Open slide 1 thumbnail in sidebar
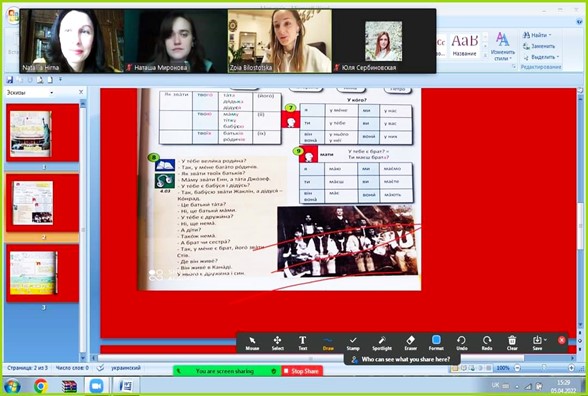Viewport: 588px width, 396px height. (x=43, y=133)
